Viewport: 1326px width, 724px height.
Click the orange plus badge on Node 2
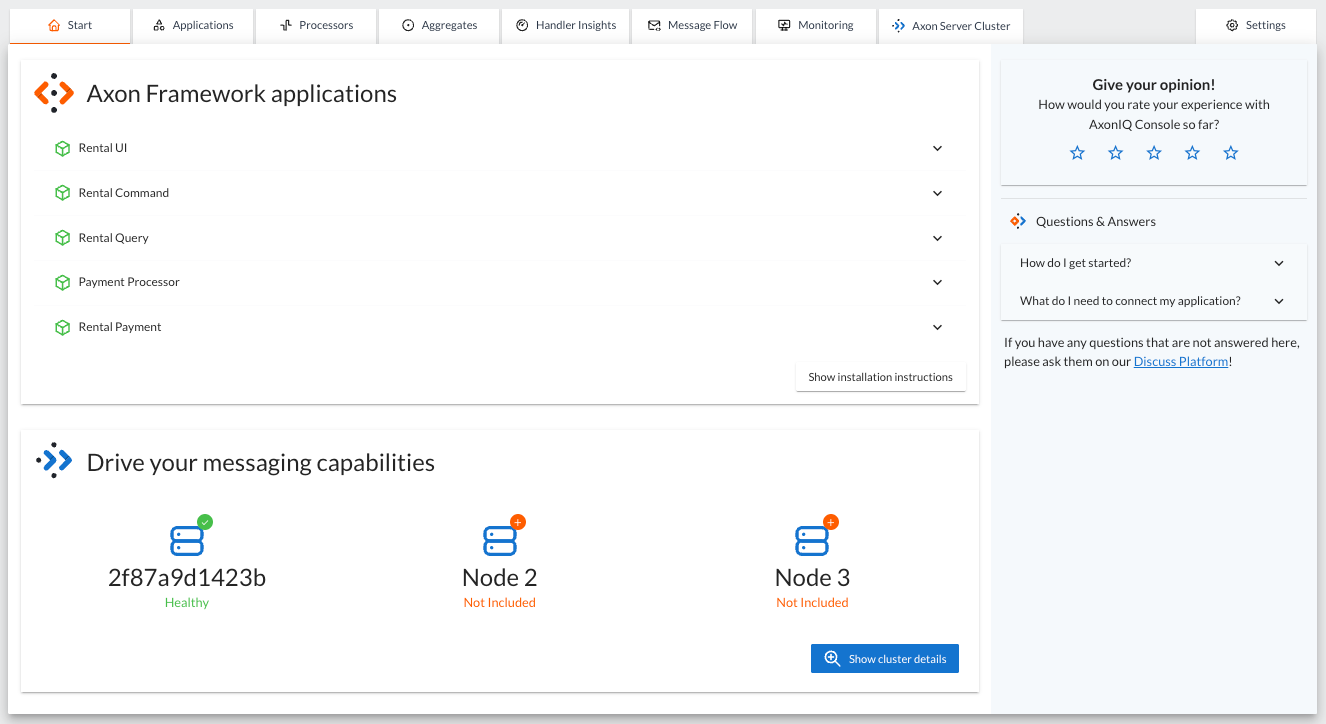coord(518,522)
